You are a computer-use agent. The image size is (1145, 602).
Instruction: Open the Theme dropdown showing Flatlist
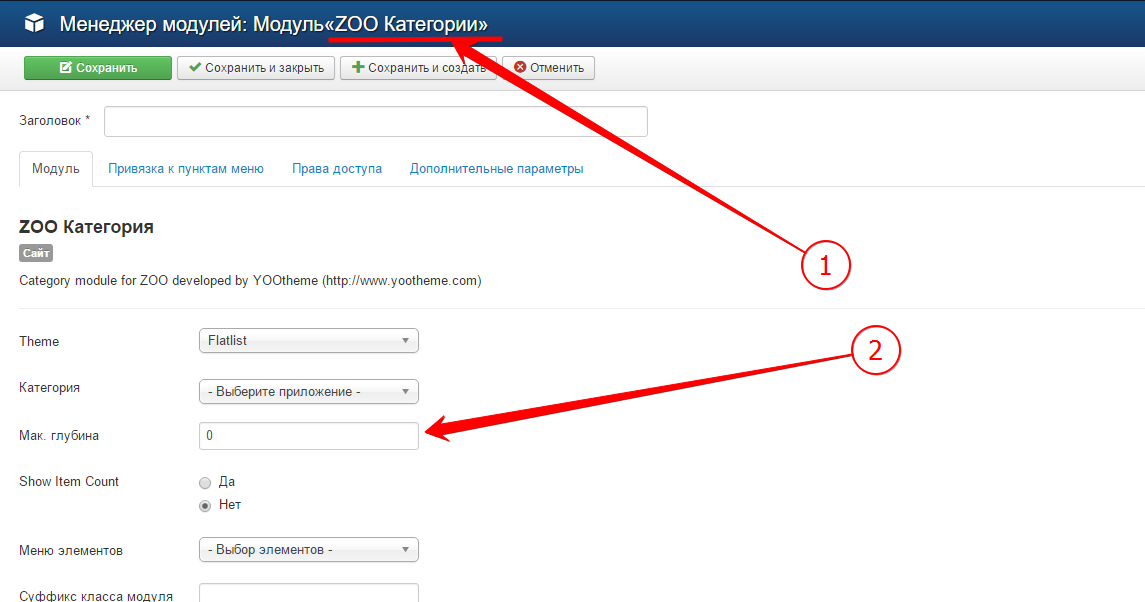(309, 340)
